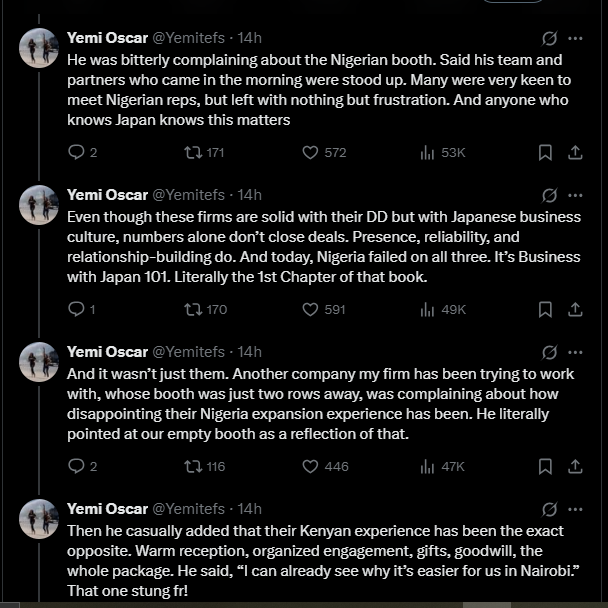Share the tweet with 47K views

pyautogui.click(x=575, y=466)
